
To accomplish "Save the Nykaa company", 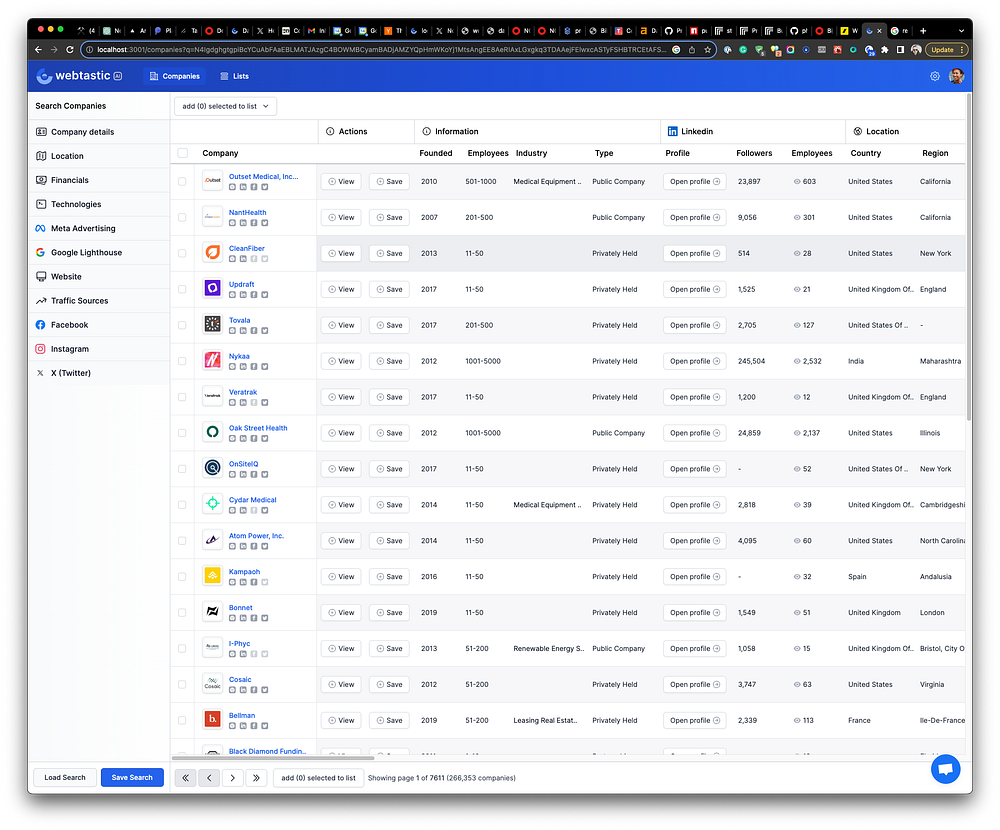I will pos(389,361).
